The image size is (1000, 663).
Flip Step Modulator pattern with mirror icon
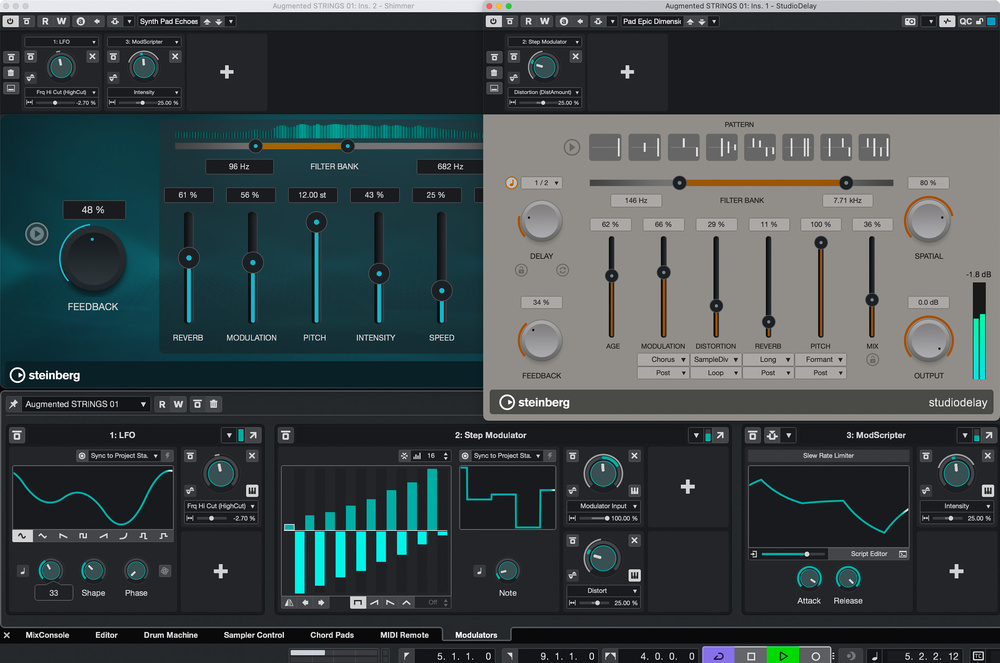(x=289, y=602)
